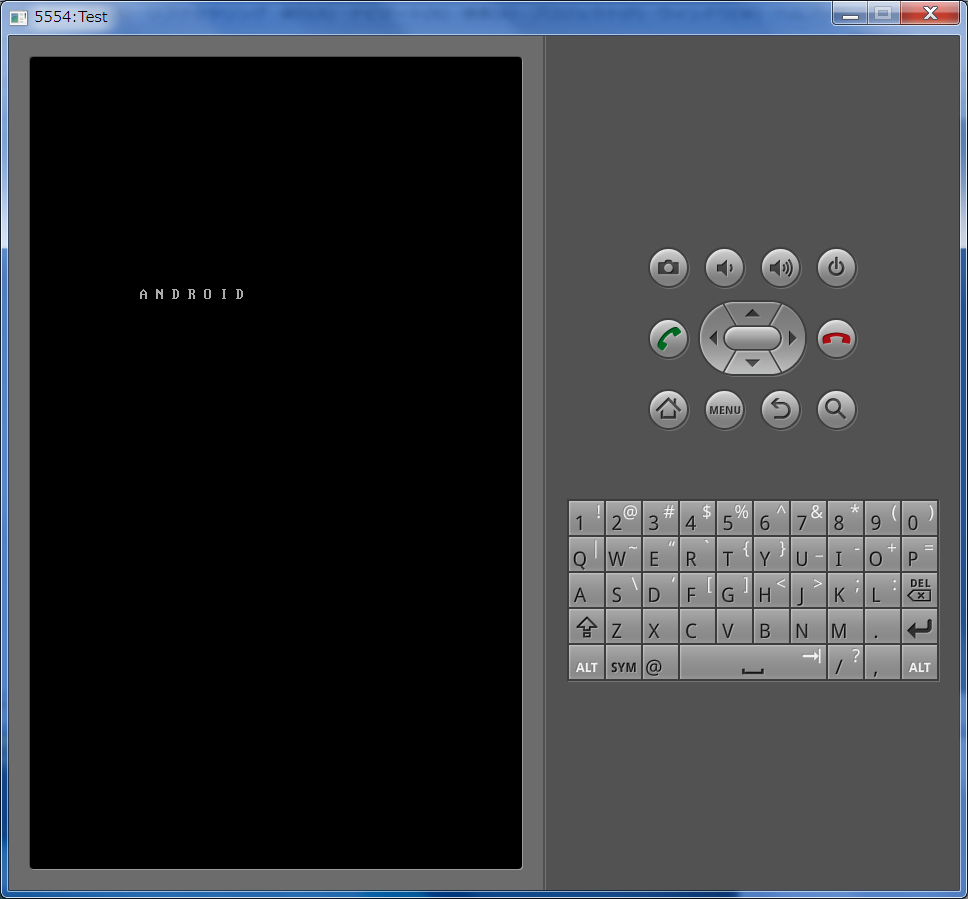This screenshot has height=899, width=968.
Task: Tap the F key
Action: [x=697, y=590]
